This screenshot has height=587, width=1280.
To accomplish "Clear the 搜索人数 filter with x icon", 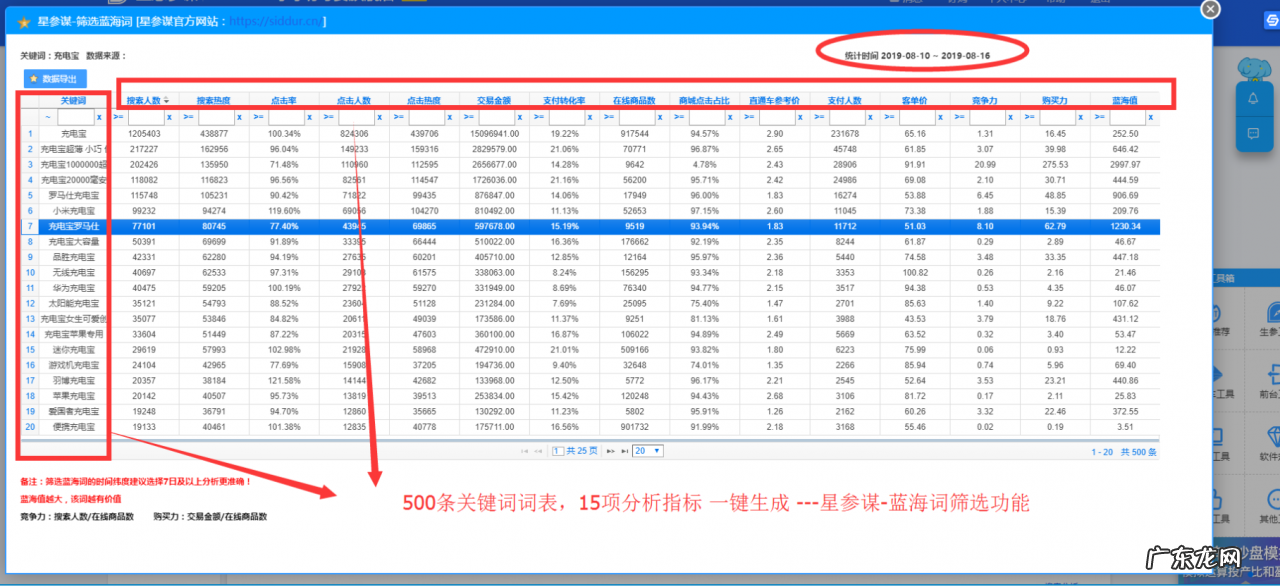I will pos(169,117).
